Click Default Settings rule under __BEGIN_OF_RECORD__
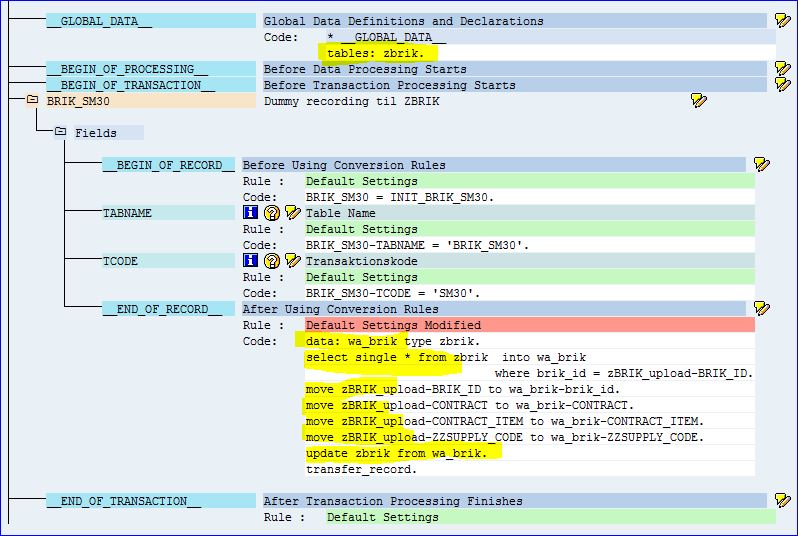The width and height of the screenshot is (798, 536). (530, 181)
